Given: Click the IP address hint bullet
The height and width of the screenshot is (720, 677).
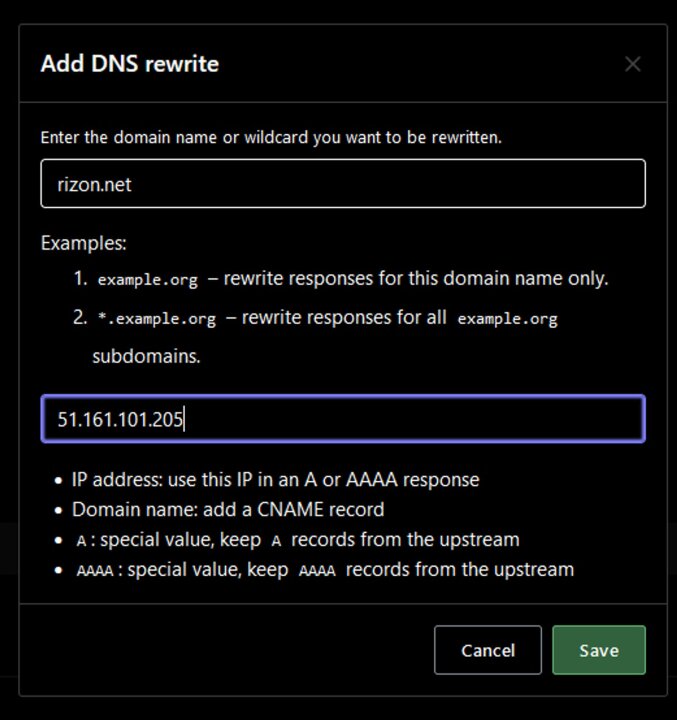Looking at the screenshot, I should pos(275,480).
